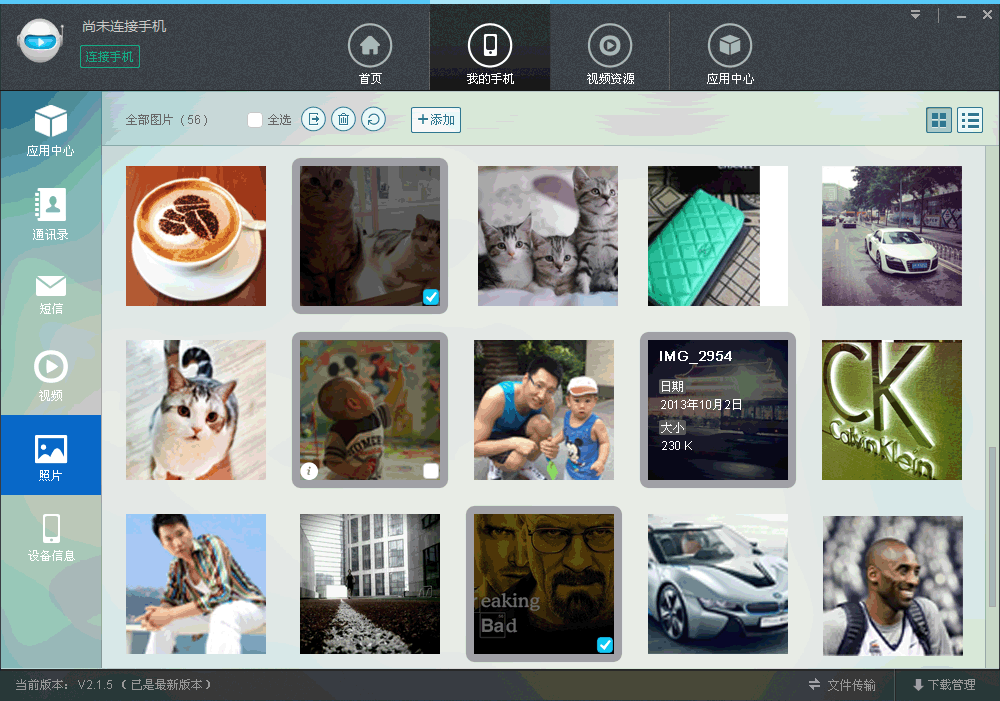1000x701 pixels.
Task: Switch to grid thumbnail view
Action: pyautogui.click(x=939, y=121)
